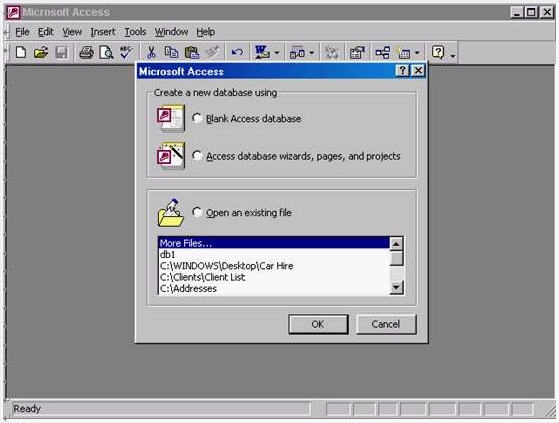
Task: Open the File menu
Action: (22, 32)
